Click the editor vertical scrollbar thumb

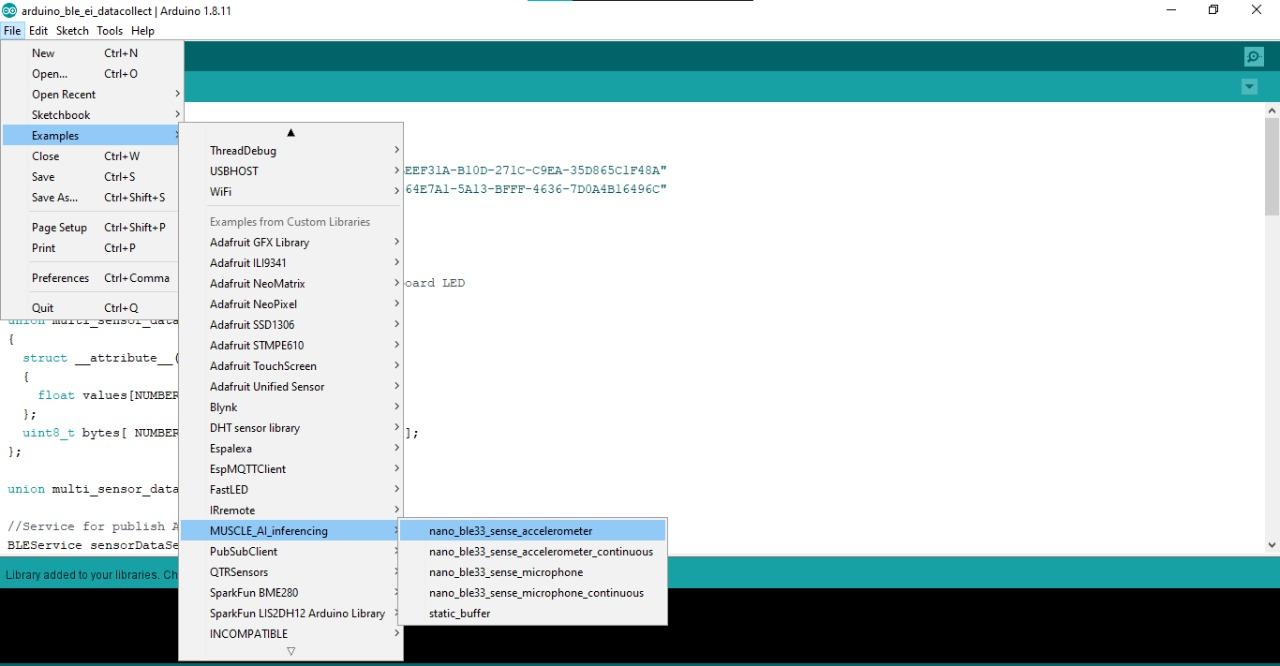point(1272,167)
